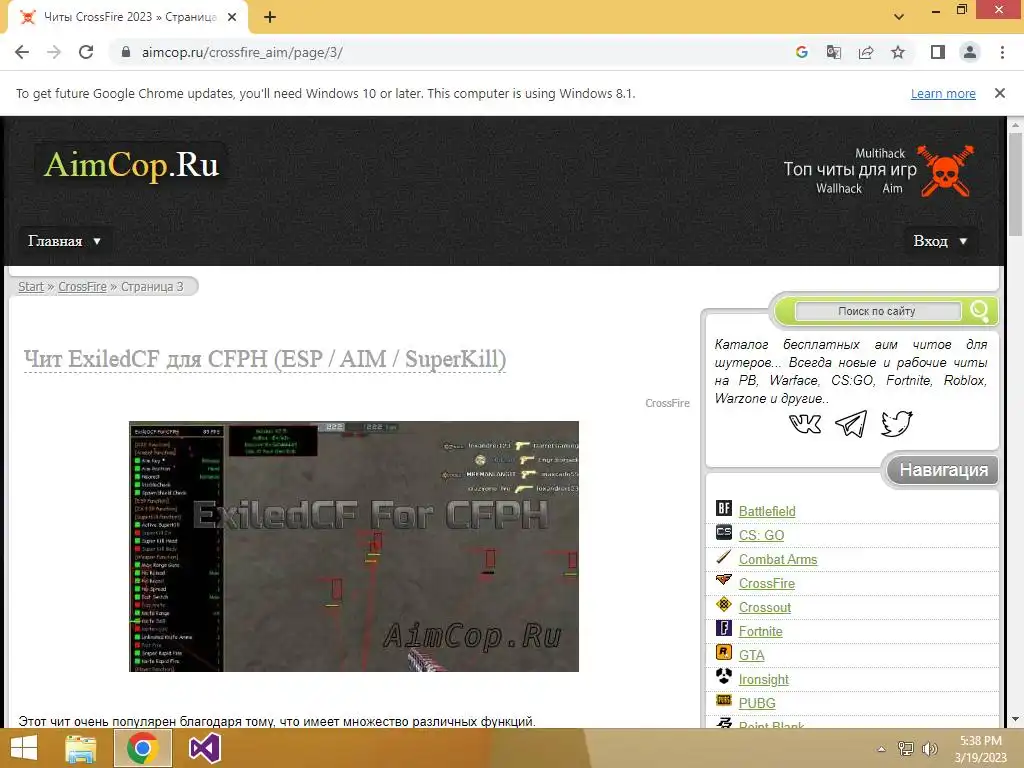The image size is (1024, 768).
Task: Dismiss the Chrome update notification bar
Action: coord(1000,93)
